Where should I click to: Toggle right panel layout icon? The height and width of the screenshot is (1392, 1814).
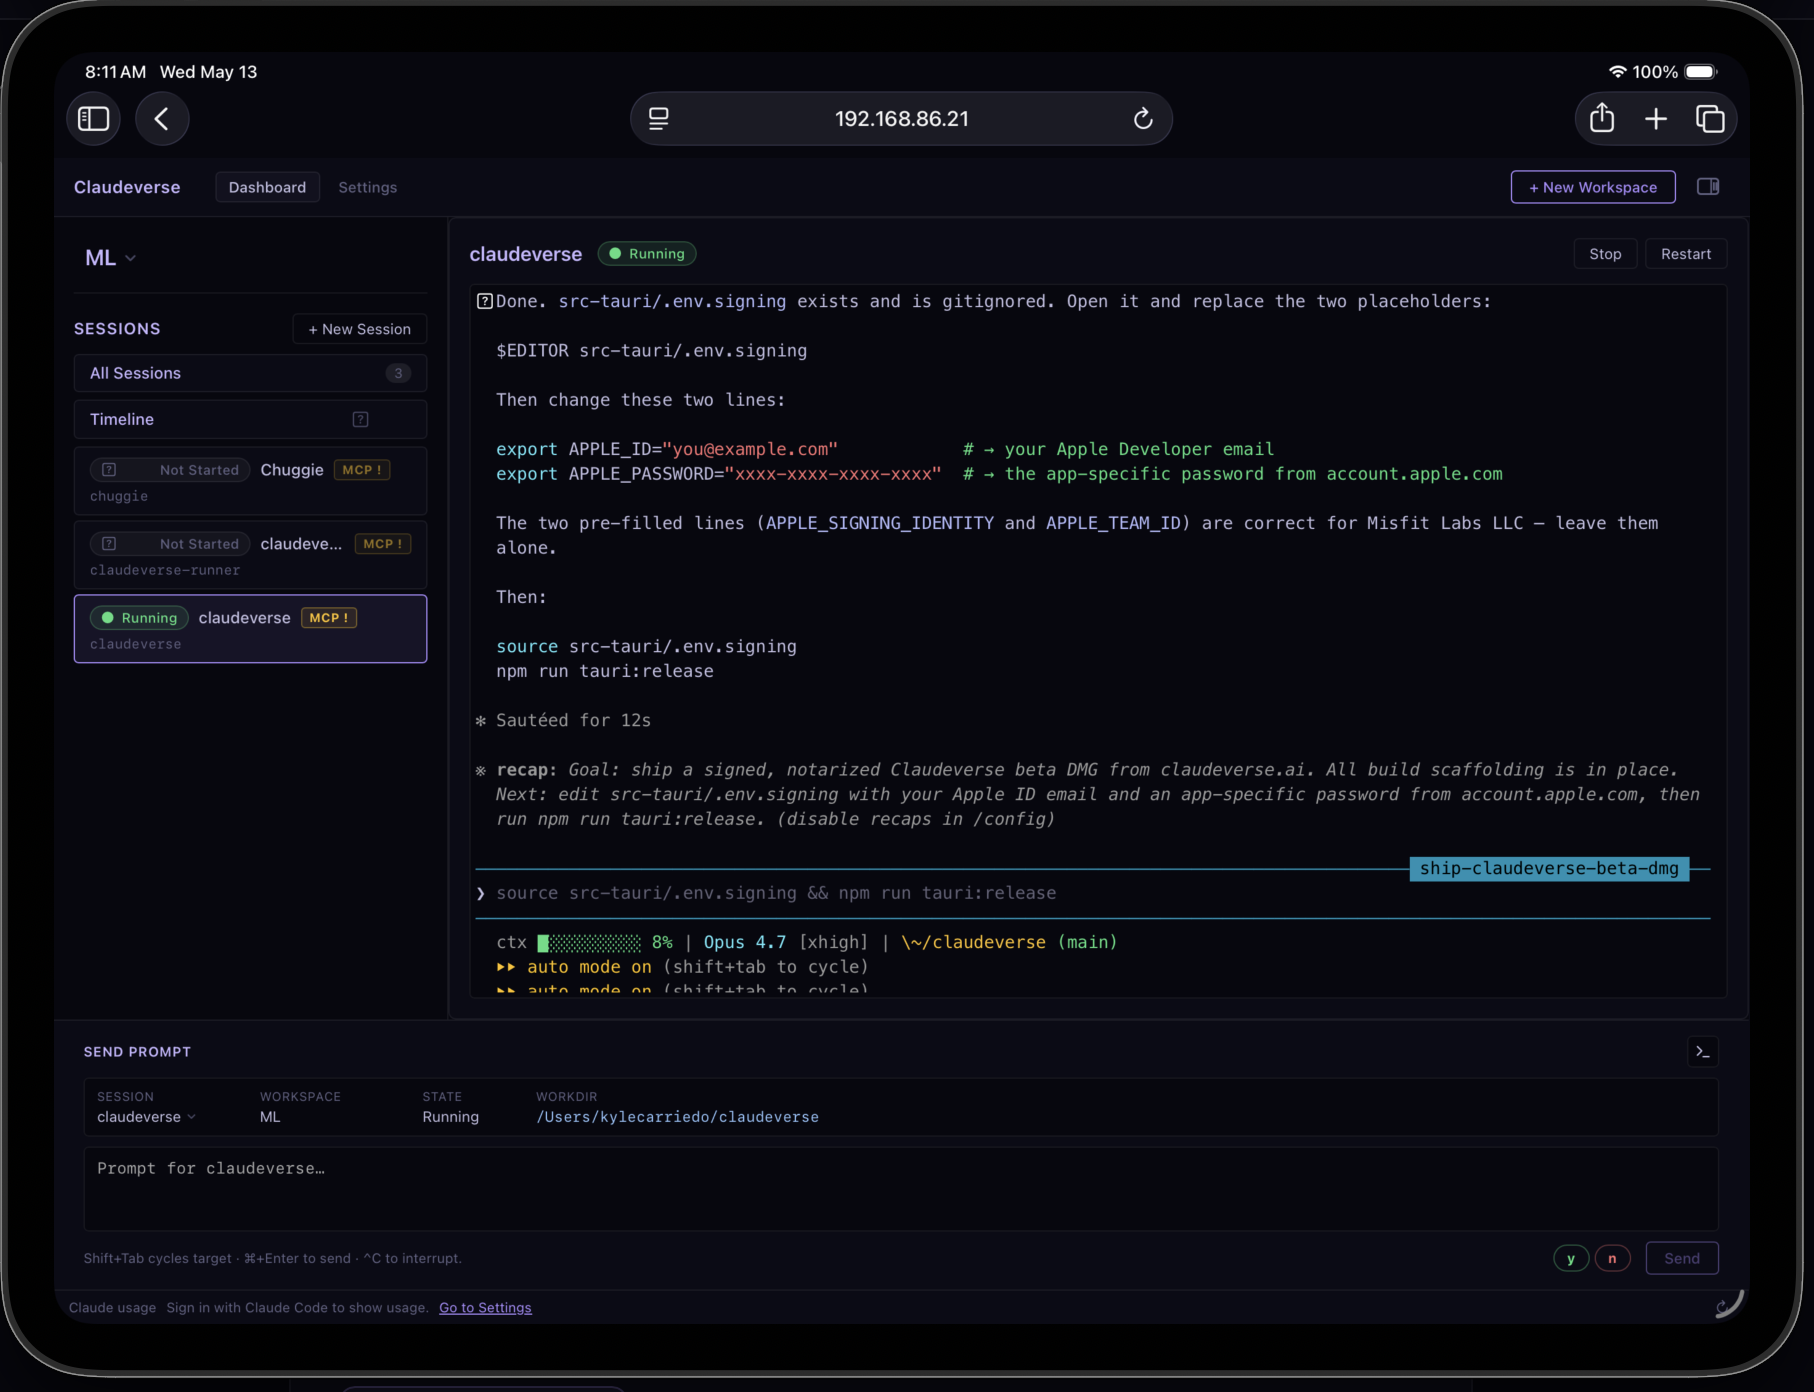coord(1708,187)
